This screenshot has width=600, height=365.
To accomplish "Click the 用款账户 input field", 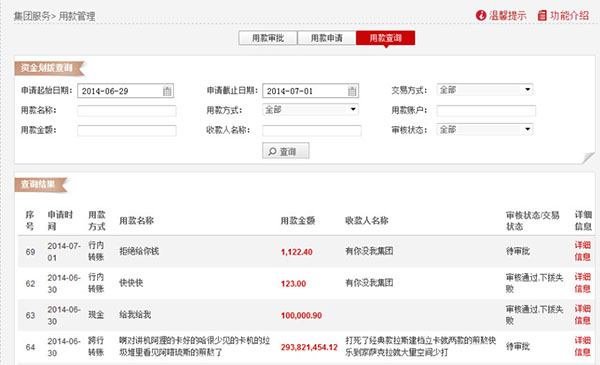I will (486, 111).
